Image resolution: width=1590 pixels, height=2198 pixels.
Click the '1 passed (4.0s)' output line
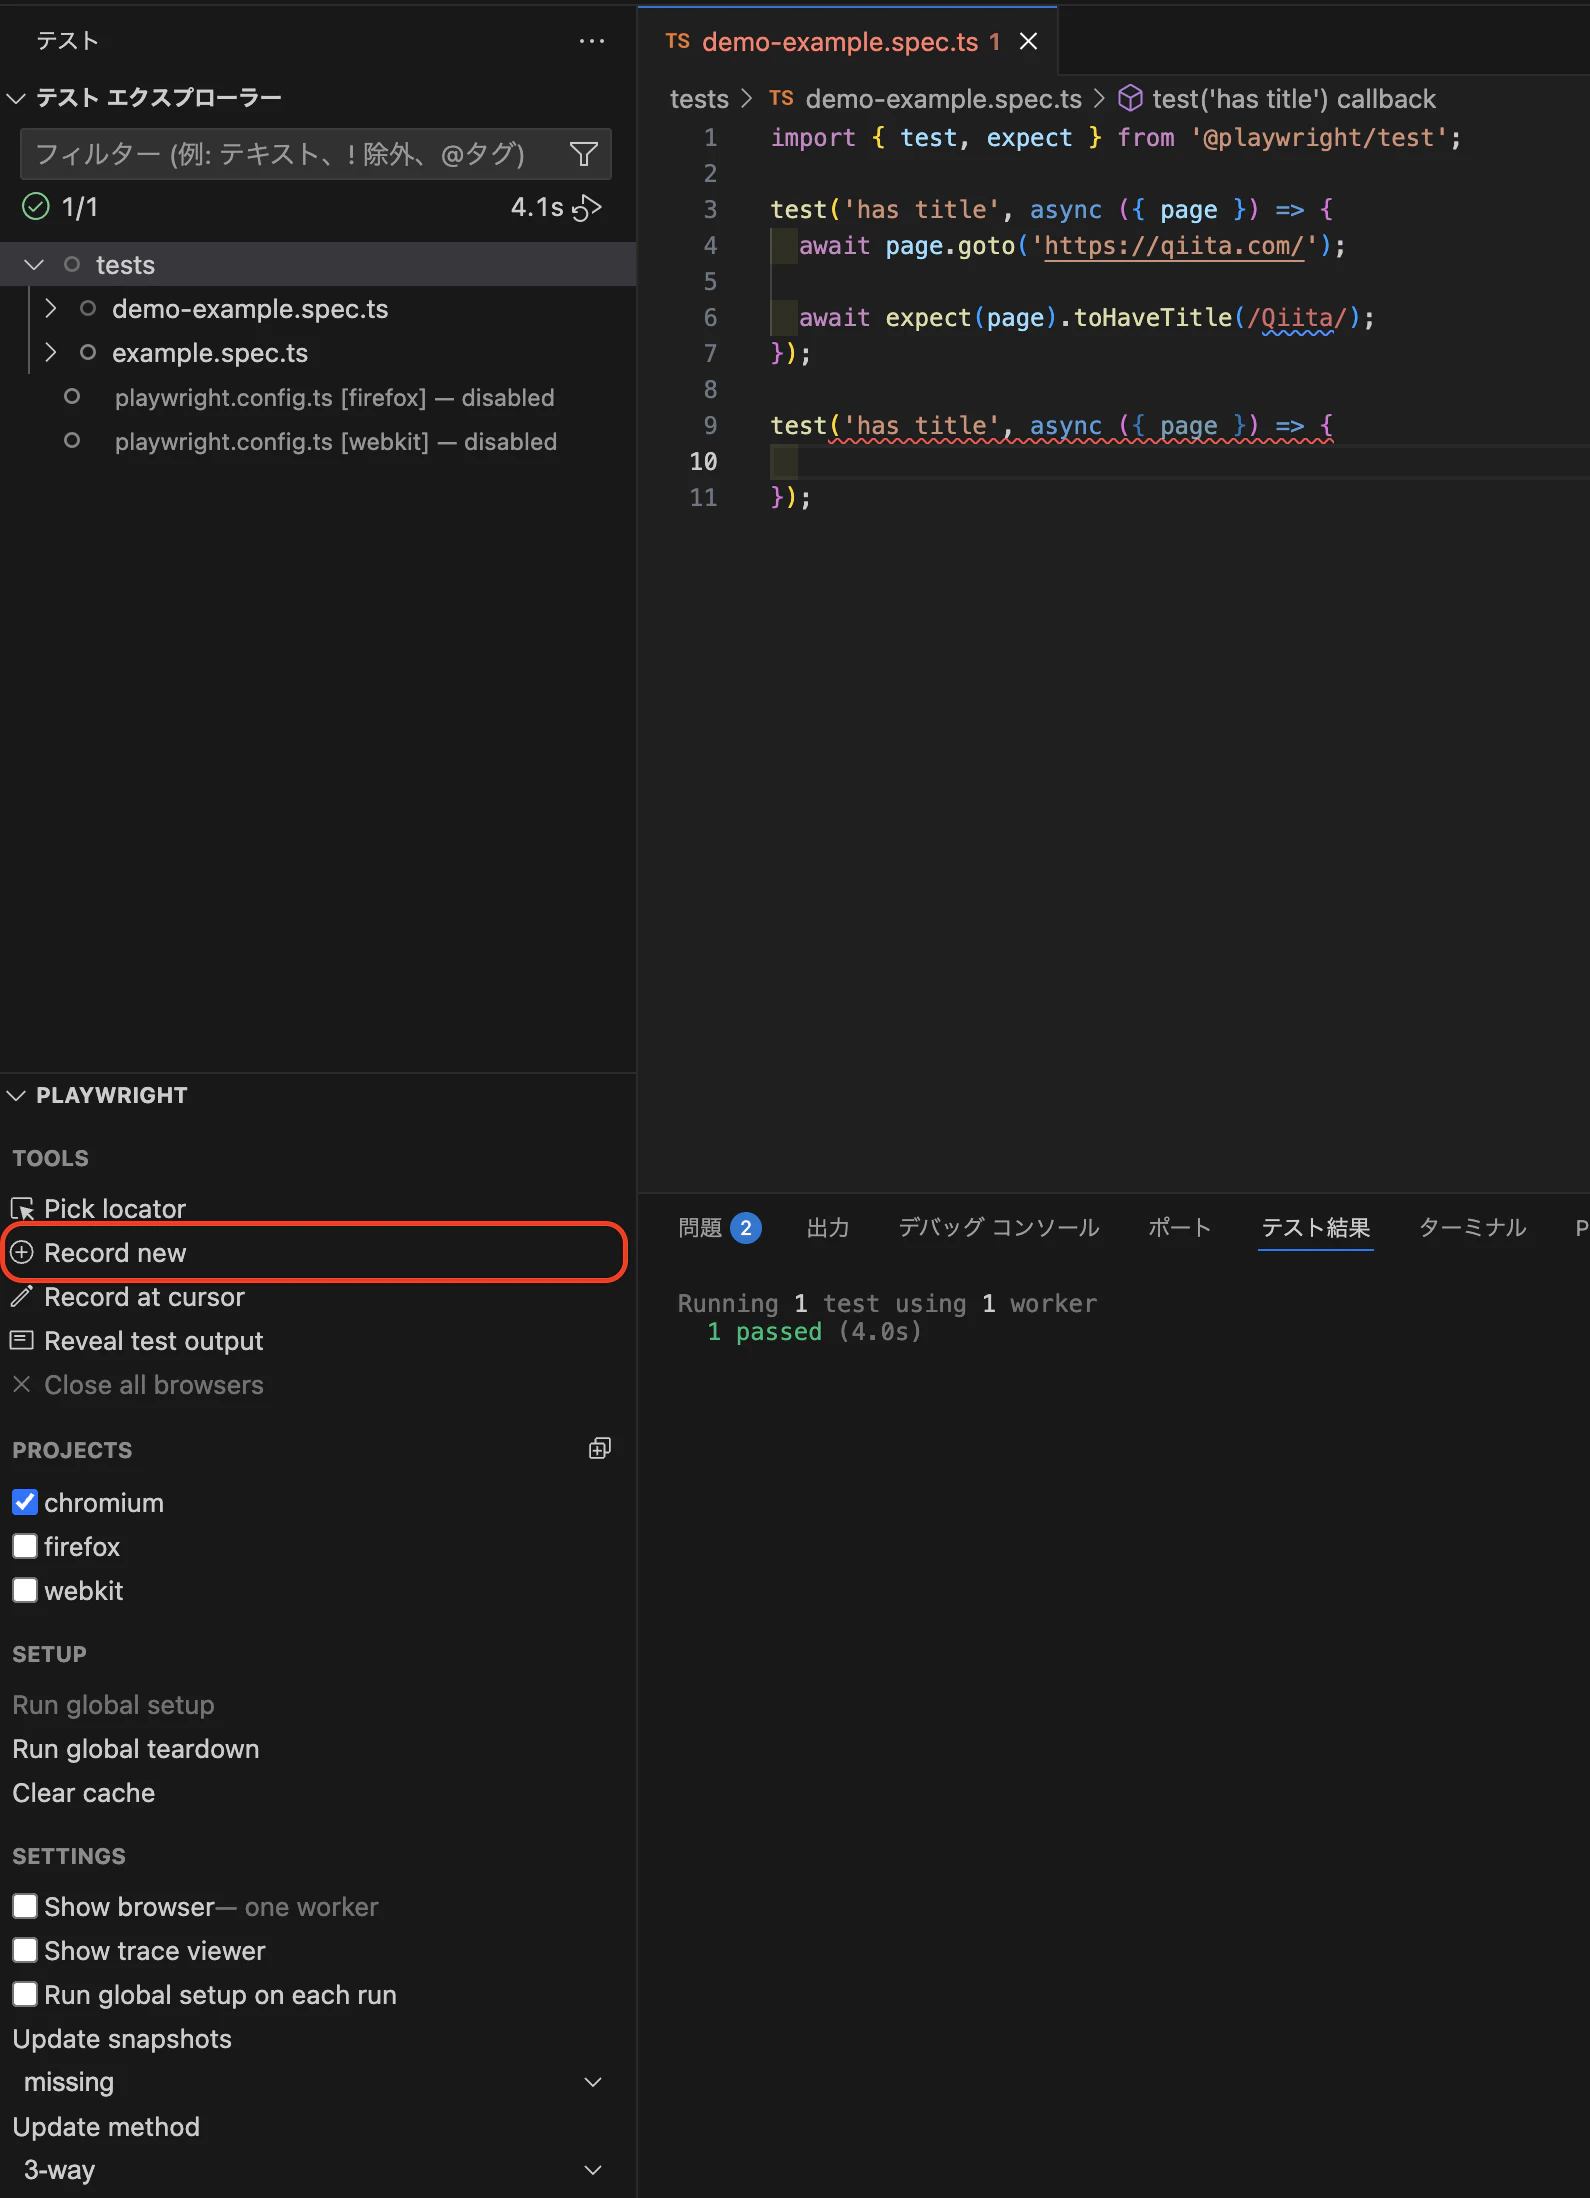coord(814,1331)
